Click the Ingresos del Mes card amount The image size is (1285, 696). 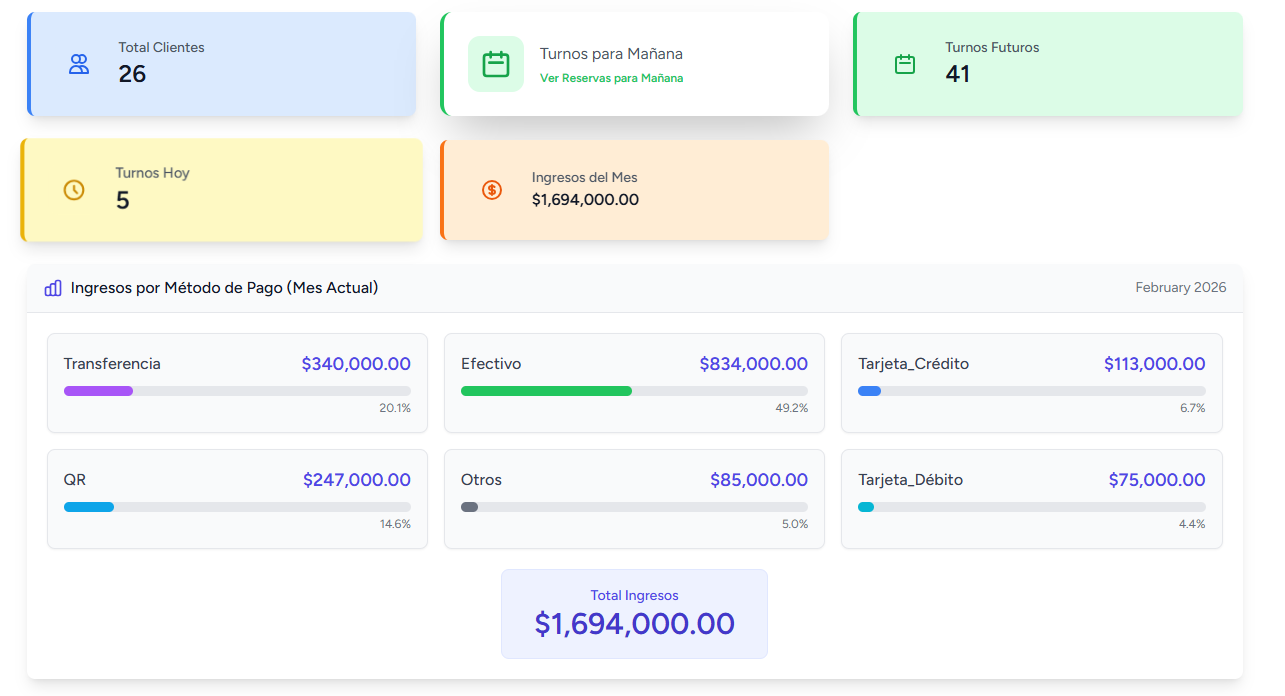tap(585, 200)
